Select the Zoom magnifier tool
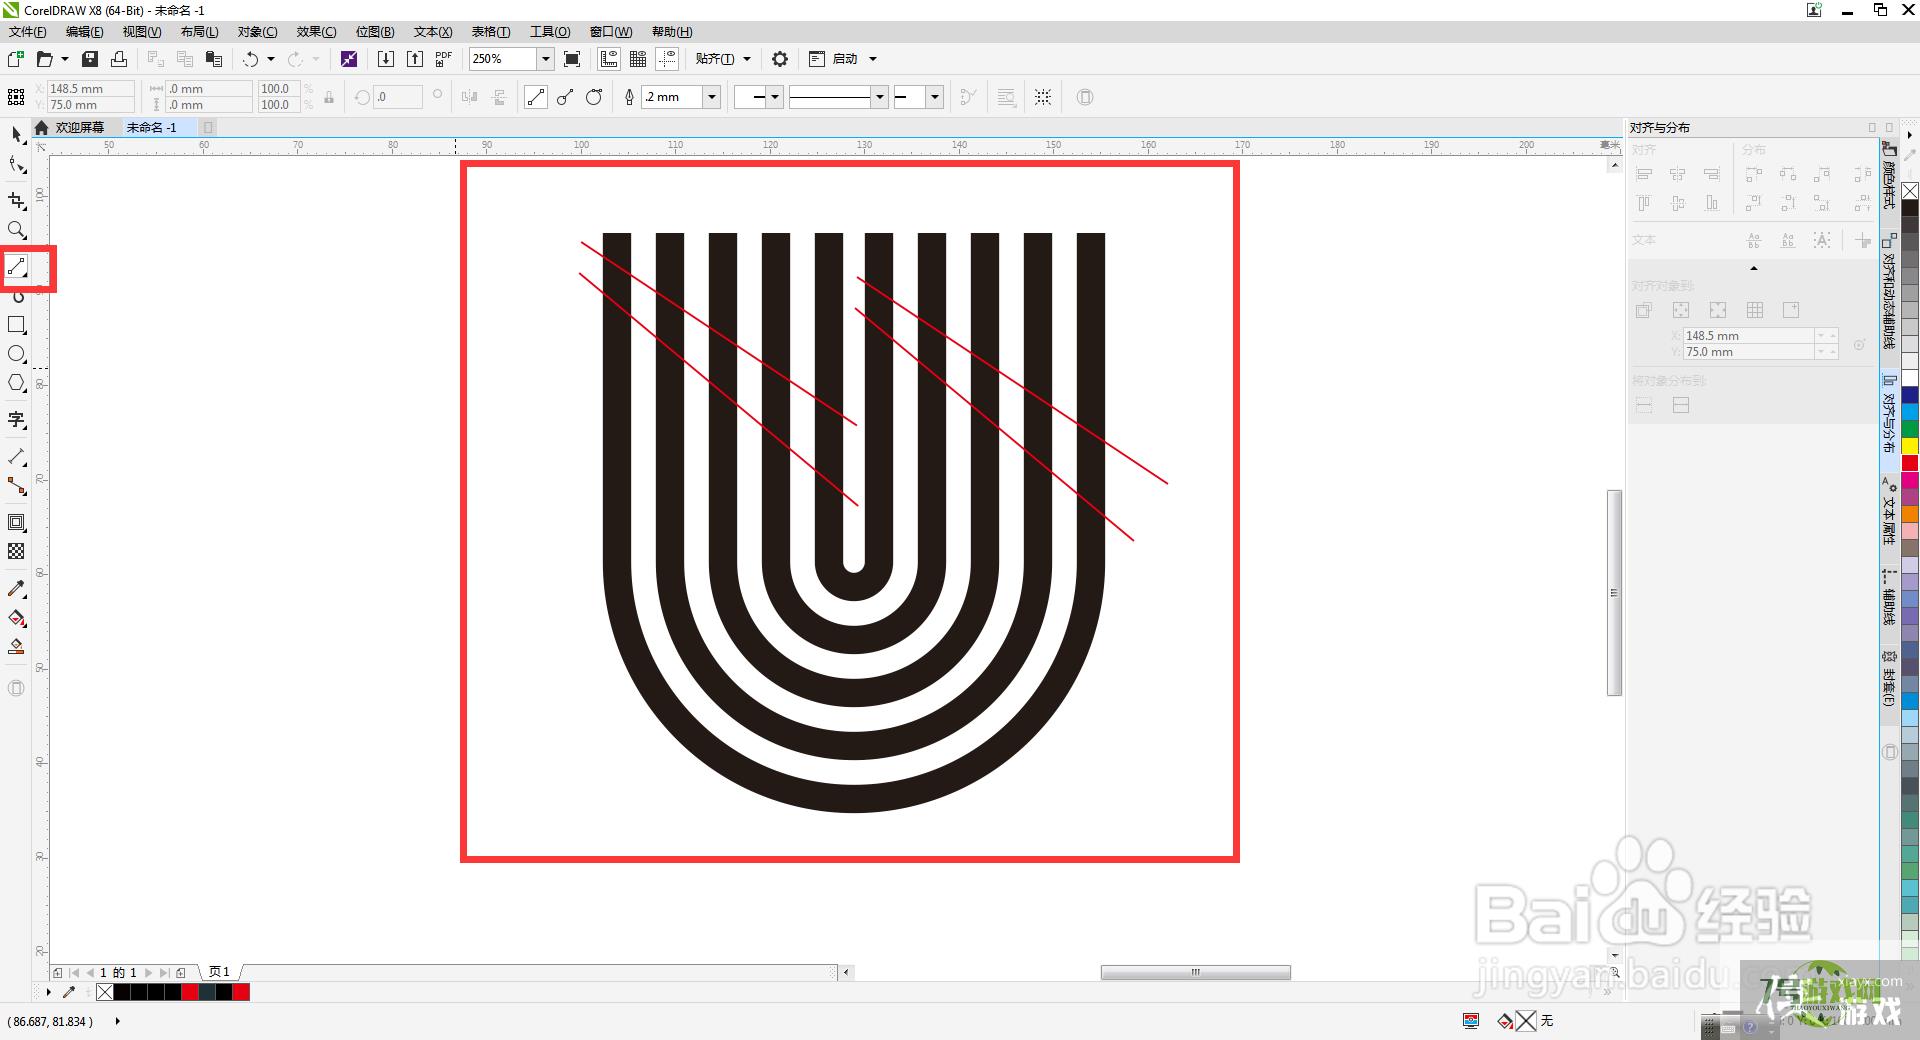This screenshot has height=1040, width=1920. point(17,230)
